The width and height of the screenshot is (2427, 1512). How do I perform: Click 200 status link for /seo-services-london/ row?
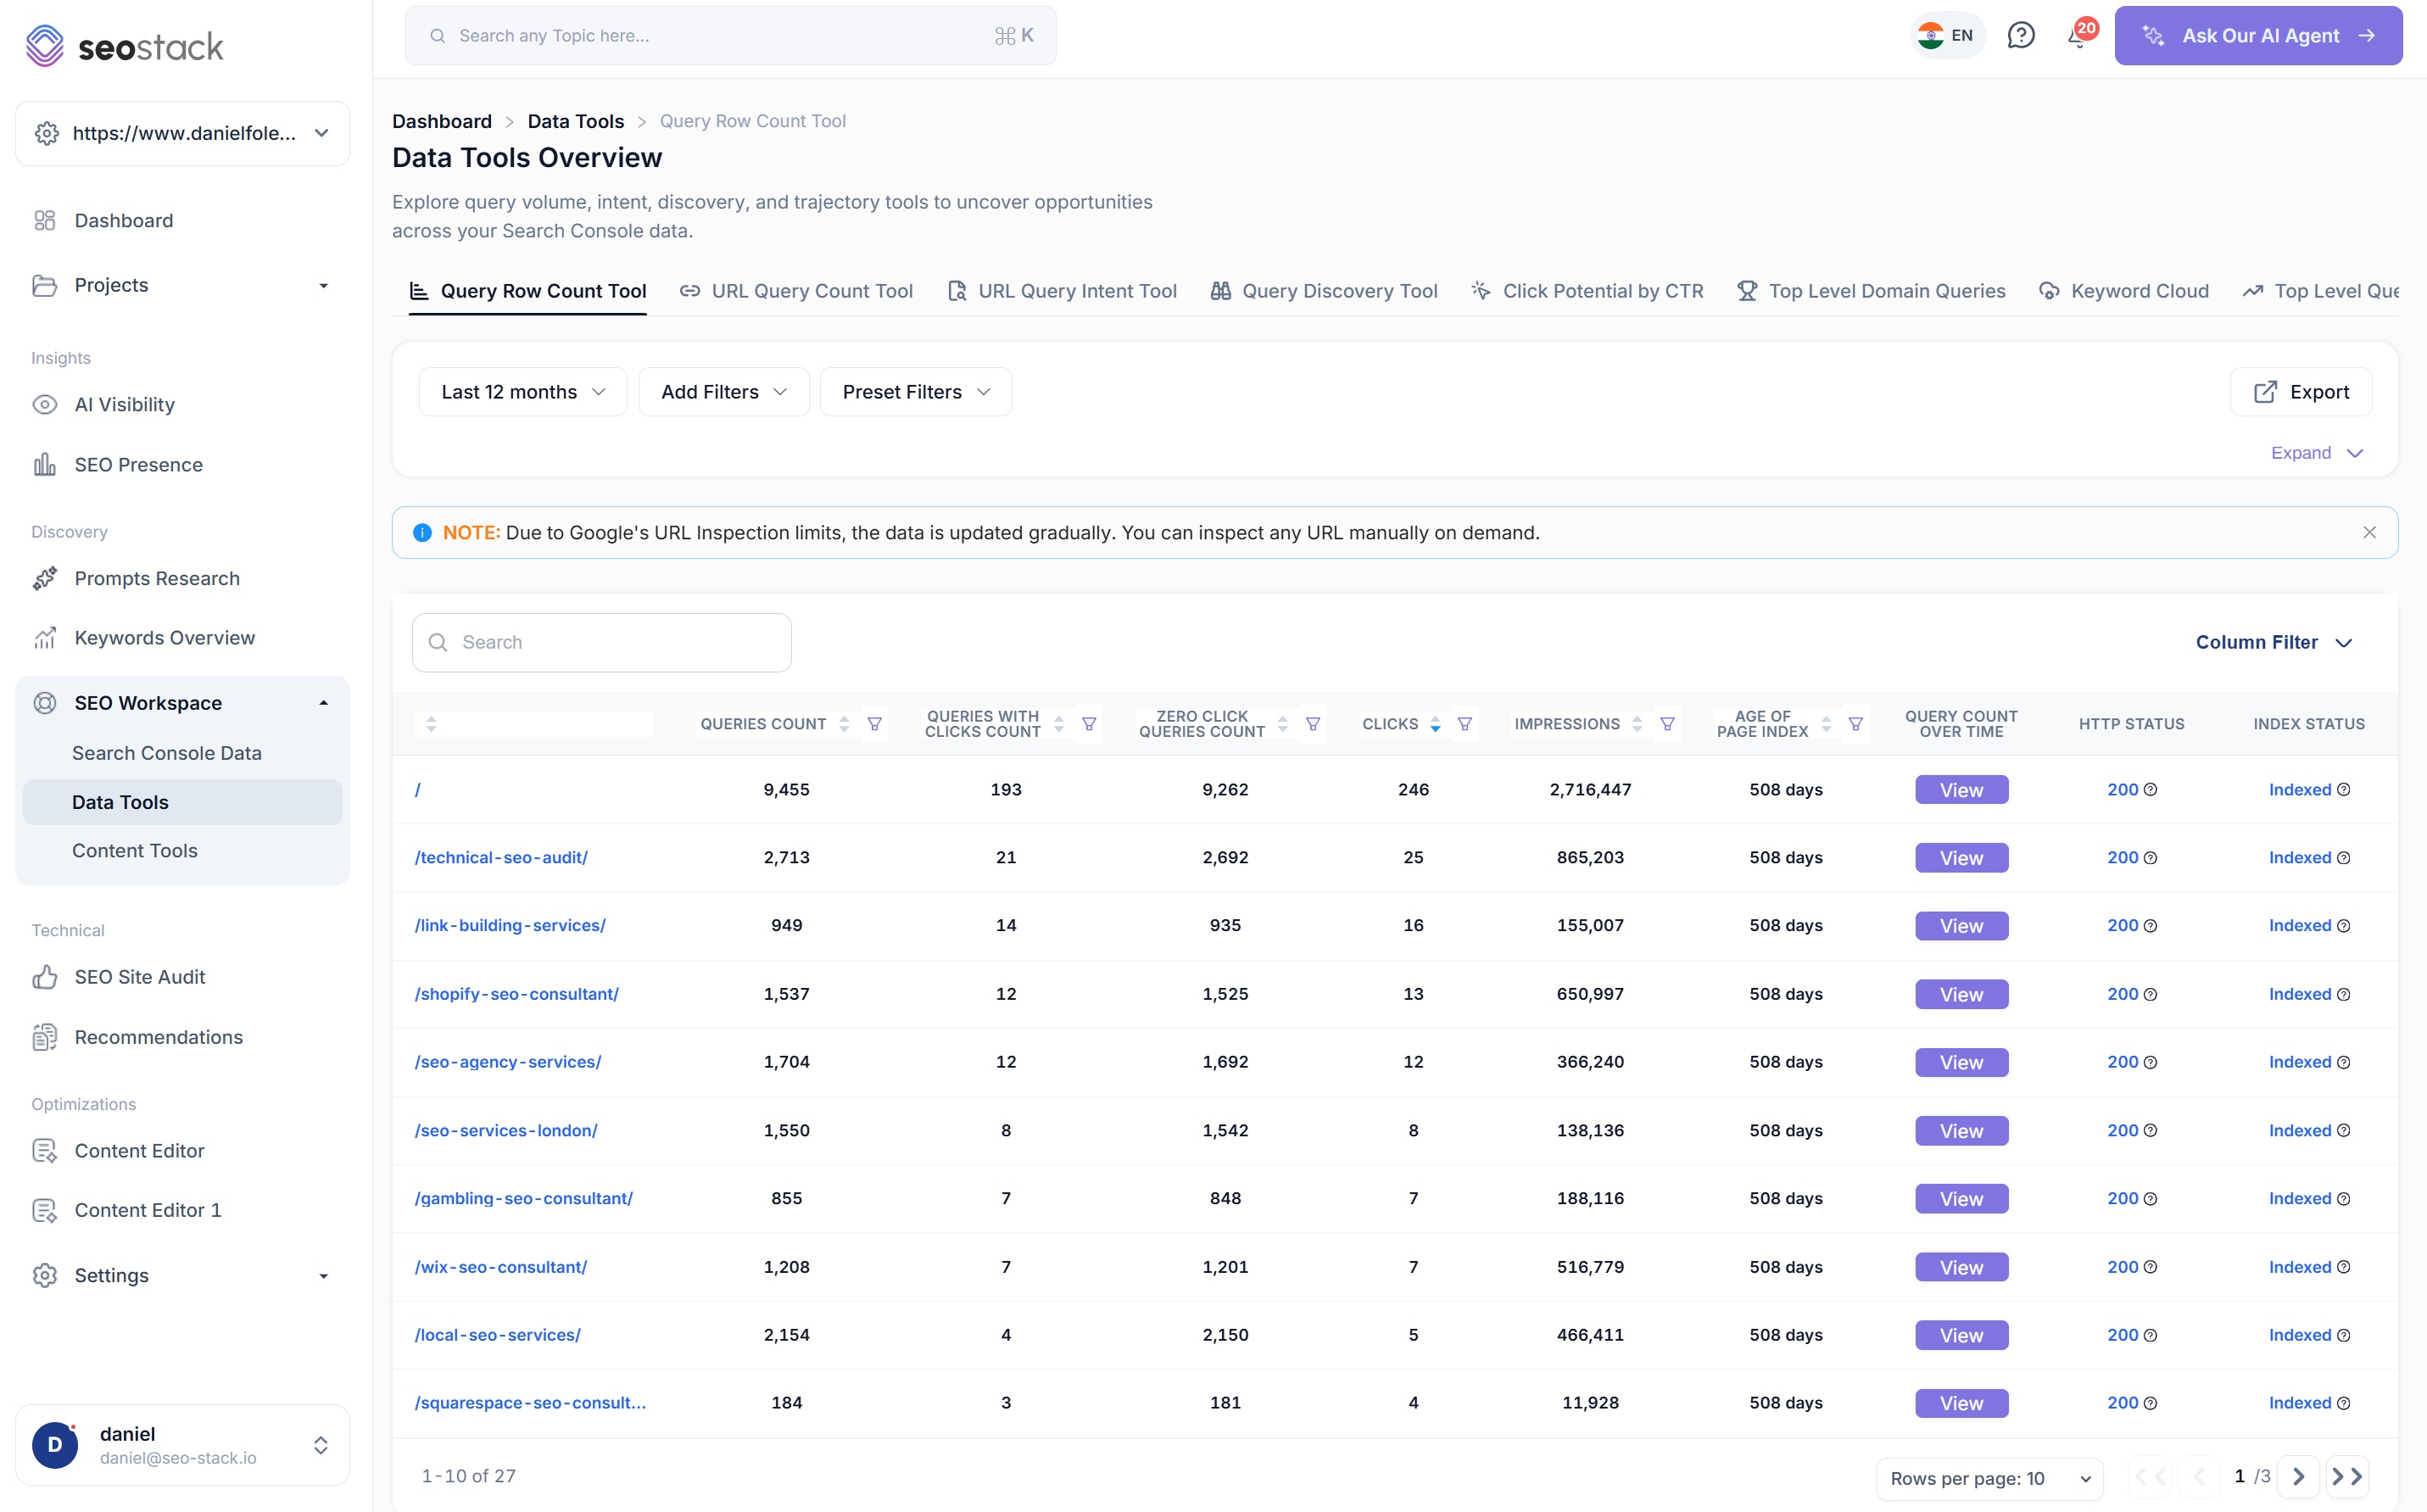tap(2122, 1130)
